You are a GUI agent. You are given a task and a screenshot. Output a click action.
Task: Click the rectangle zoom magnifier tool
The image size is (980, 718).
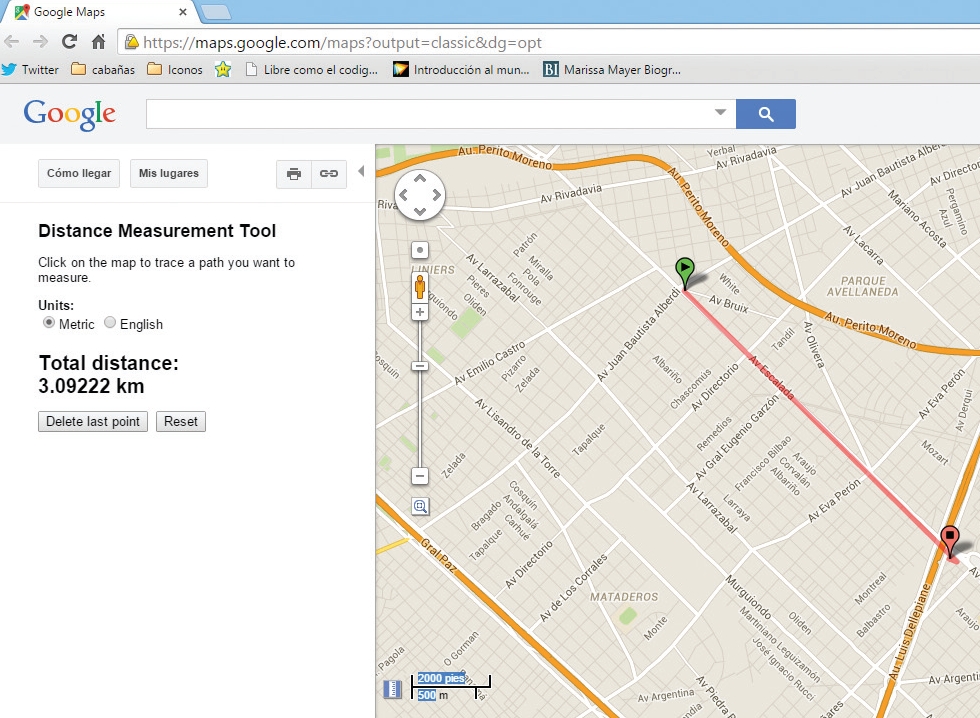click(421, 506)
